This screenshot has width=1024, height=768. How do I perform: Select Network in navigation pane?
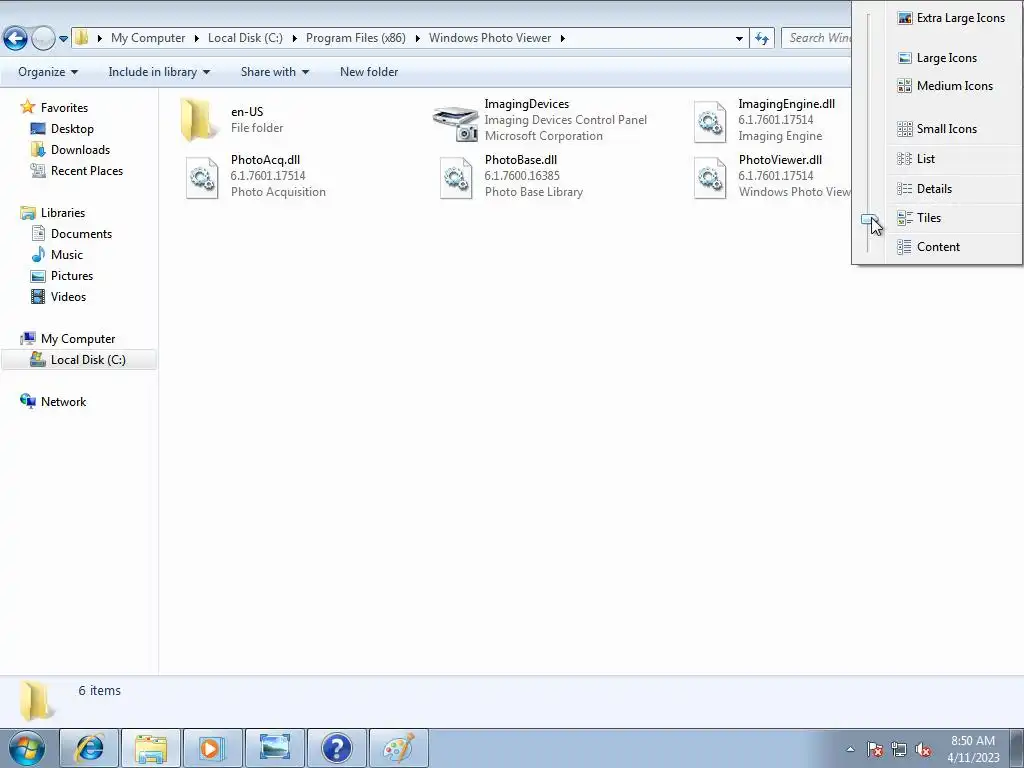tap(63, 402)
